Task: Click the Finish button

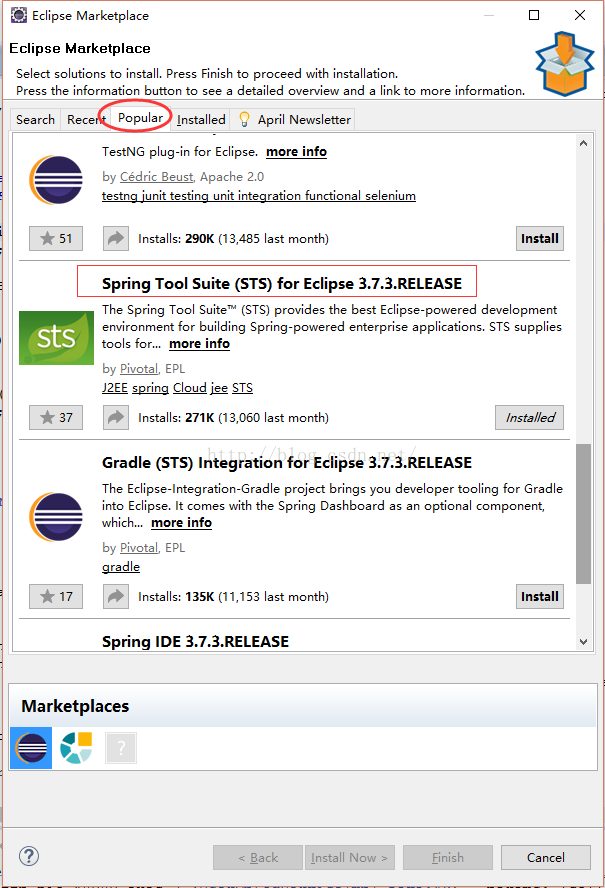Action: coord(448,857)
